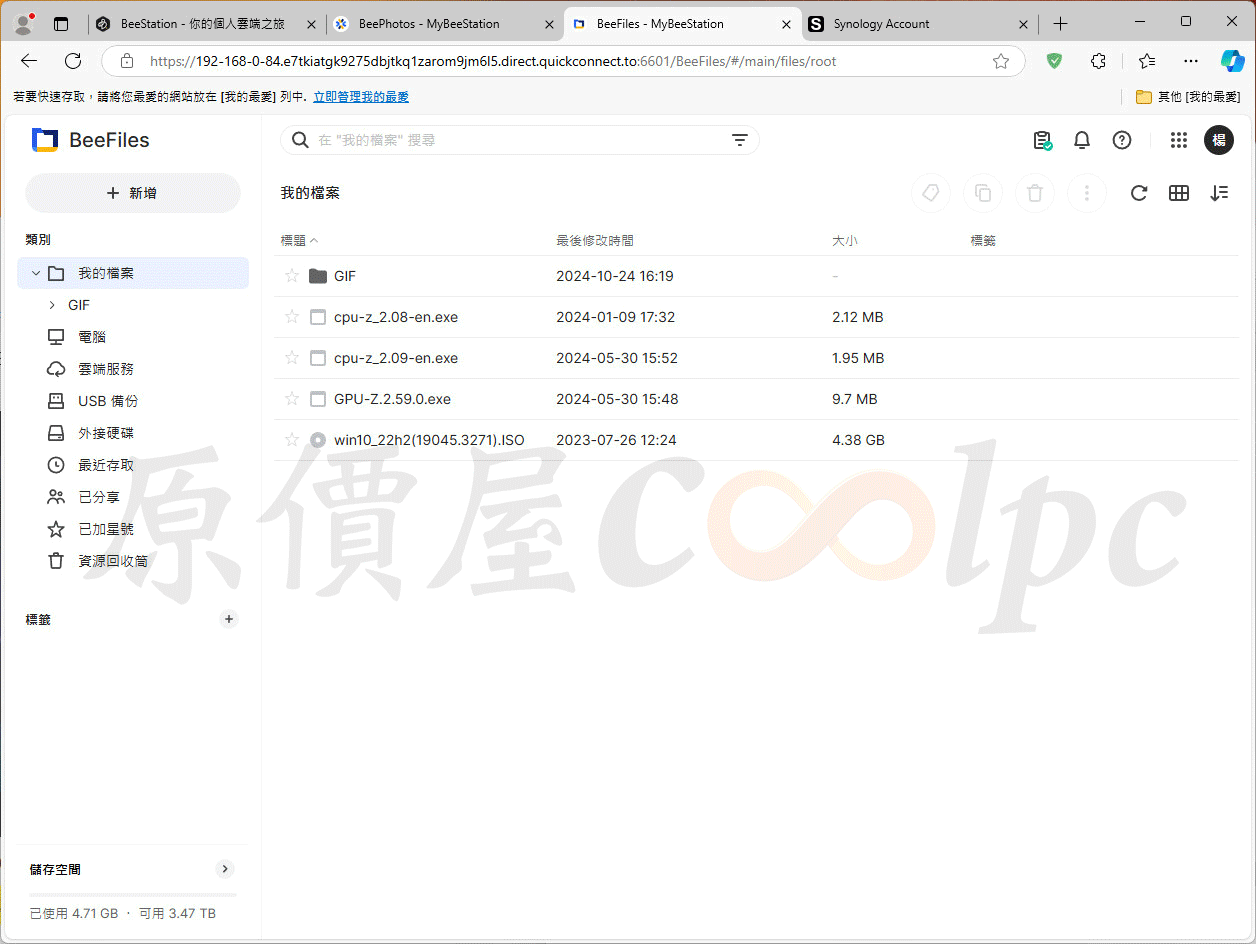The image size is (1256, 944).
Task: Open background tasks clipboard icon
Action: (x=1042, y=140)
